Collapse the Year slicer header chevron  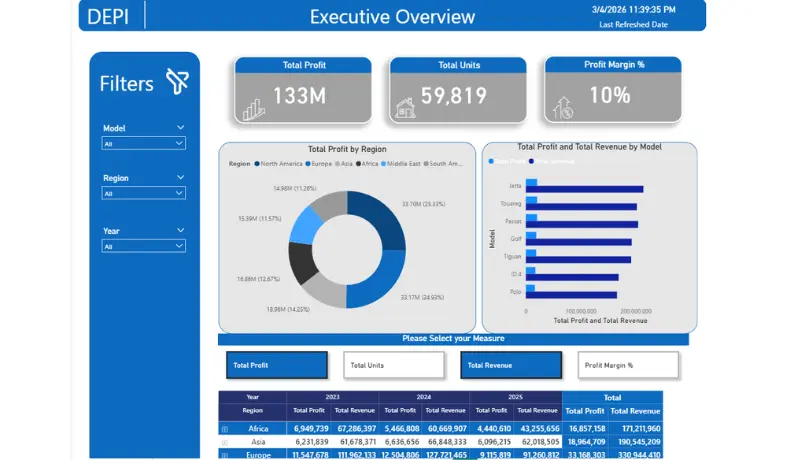[x=180, y=231]
